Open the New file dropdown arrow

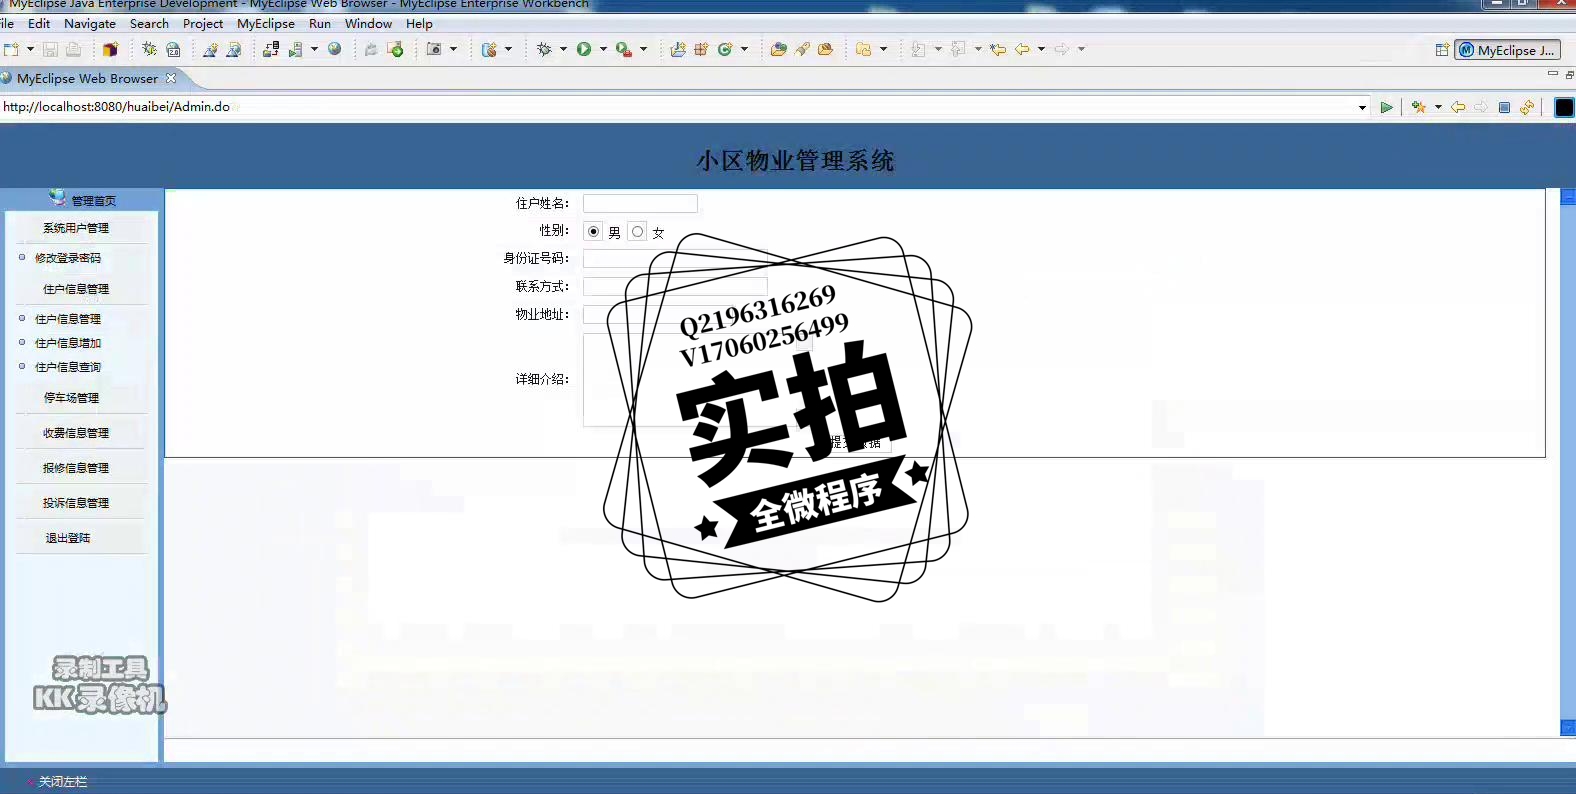click(30, 49)
